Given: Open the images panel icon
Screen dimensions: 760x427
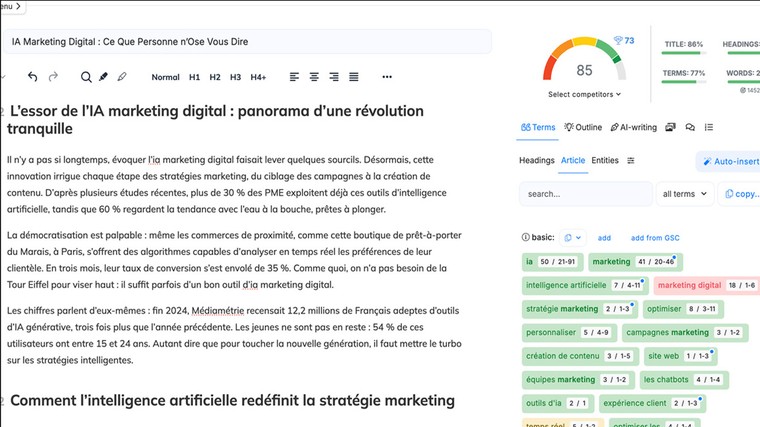Looking at the screenshot, I should click(x=670, y=127).
